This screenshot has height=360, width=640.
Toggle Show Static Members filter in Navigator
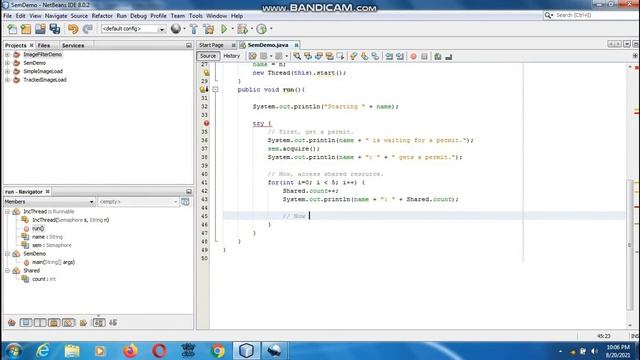[x=40, y=323]
